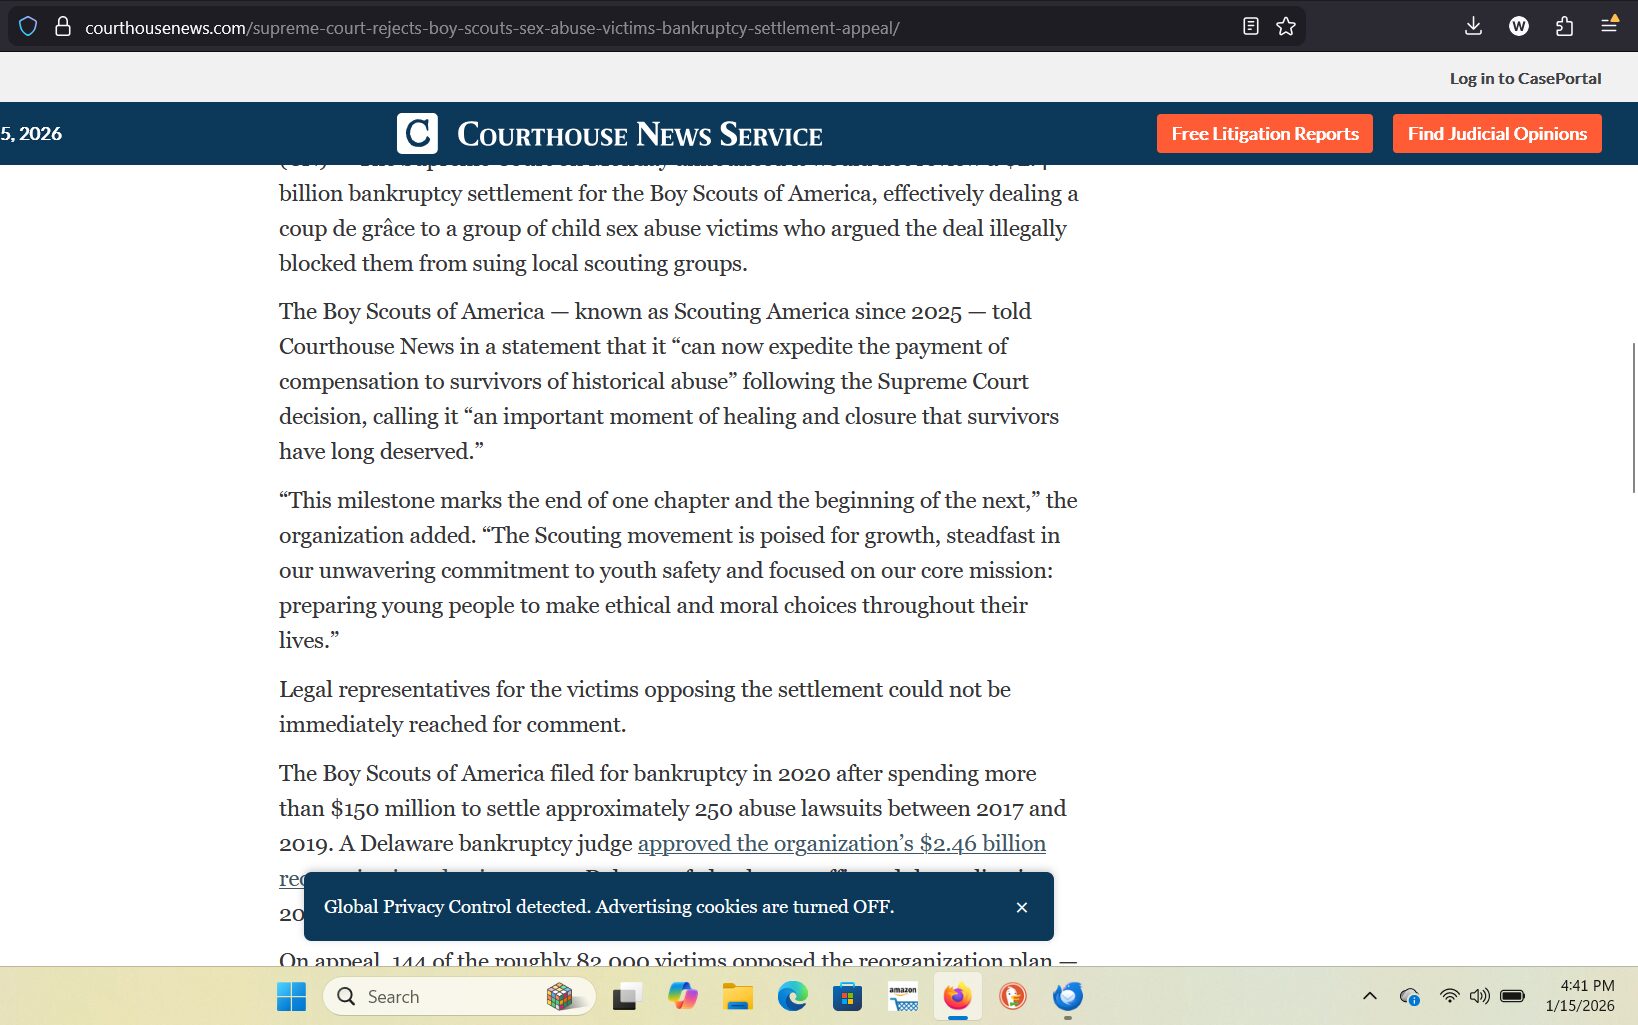This screenshot has height=1025, width=1638.
Task: Open the Windows Start menu
Action: 292,996
